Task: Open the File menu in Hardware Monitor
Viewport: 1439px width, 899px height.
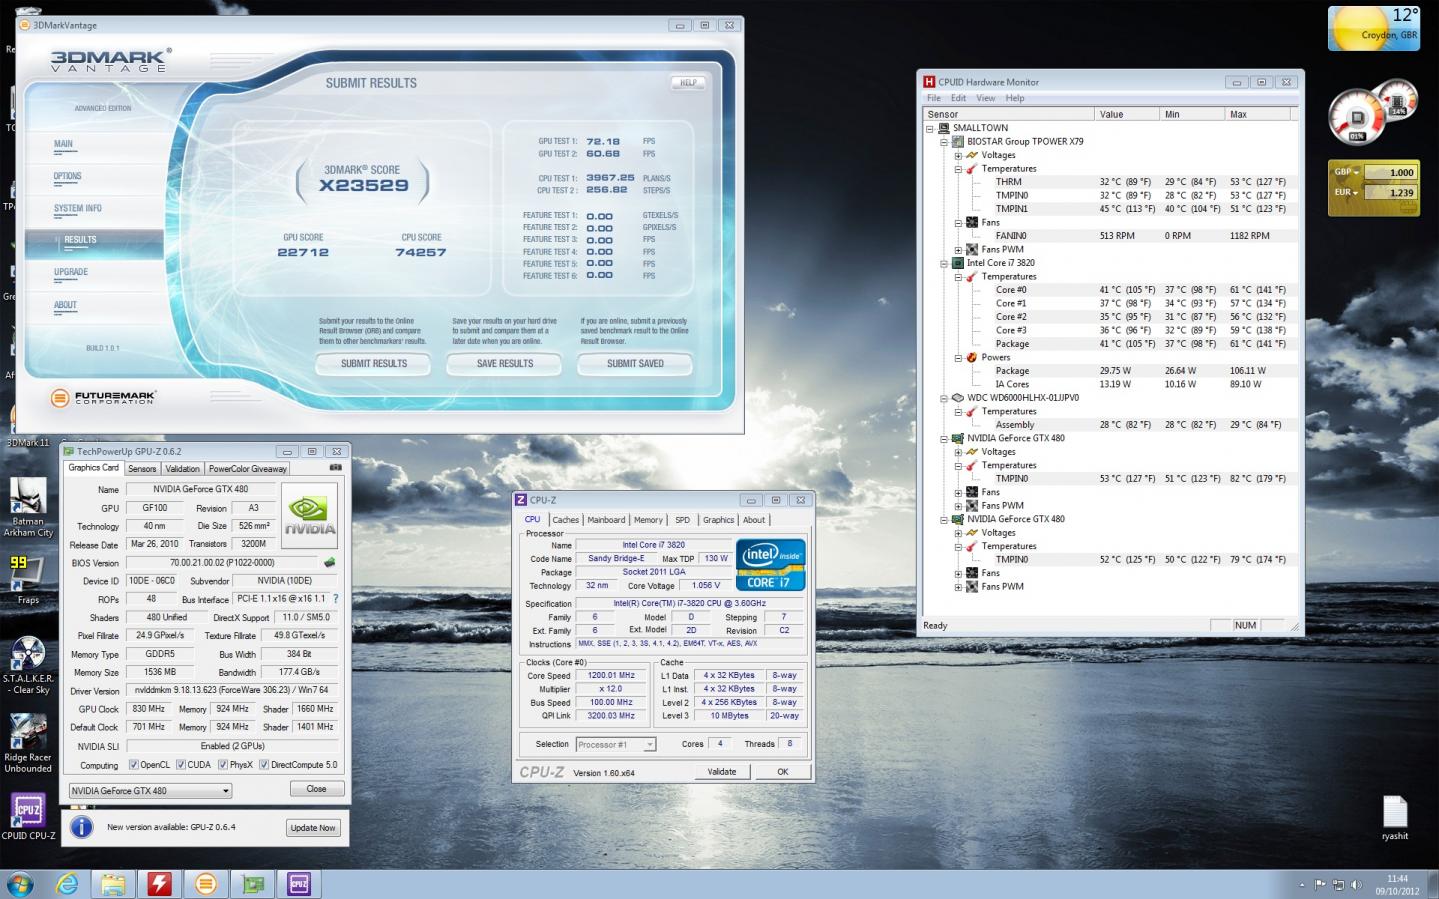Action: tap(934, 98)
